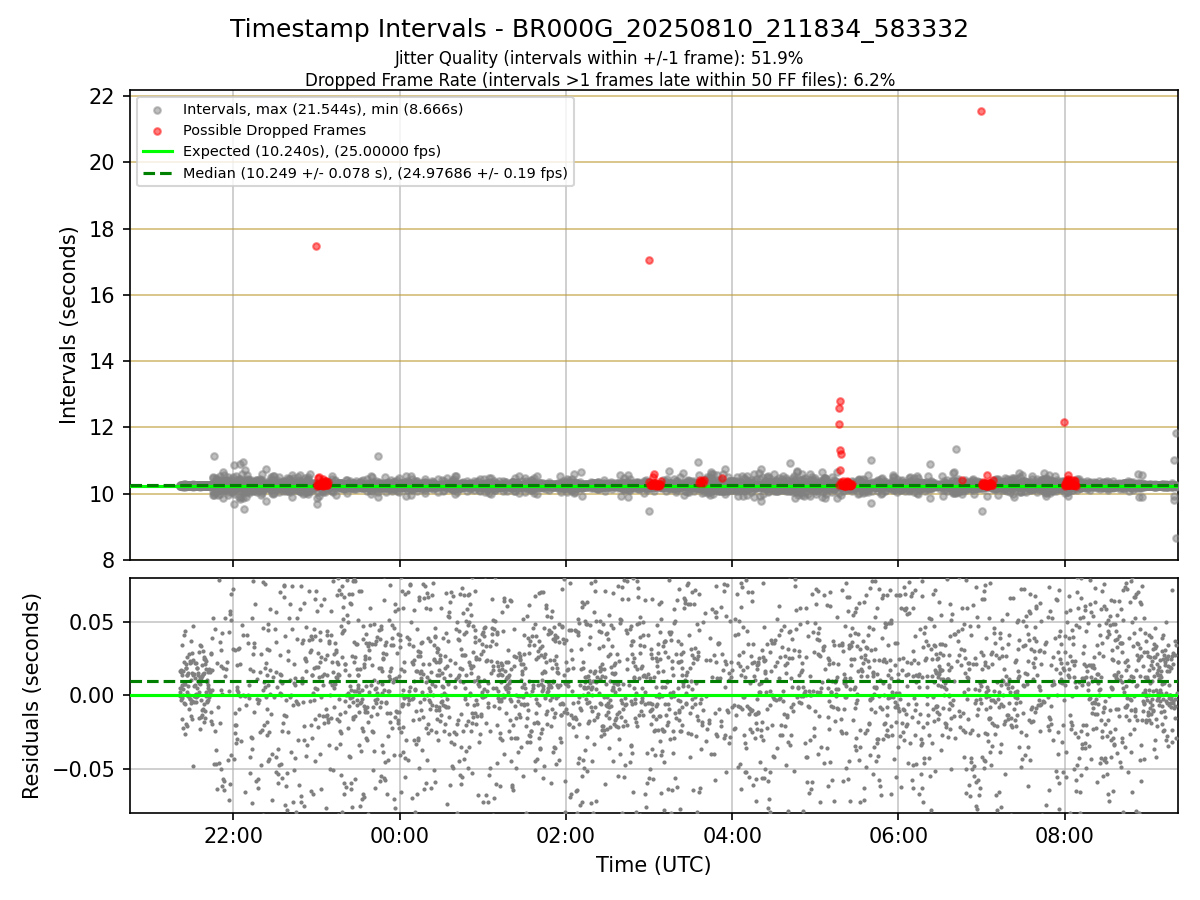Click the Intervals (seconds) y-axis label

pyautogui.click(x=68, y=325)
